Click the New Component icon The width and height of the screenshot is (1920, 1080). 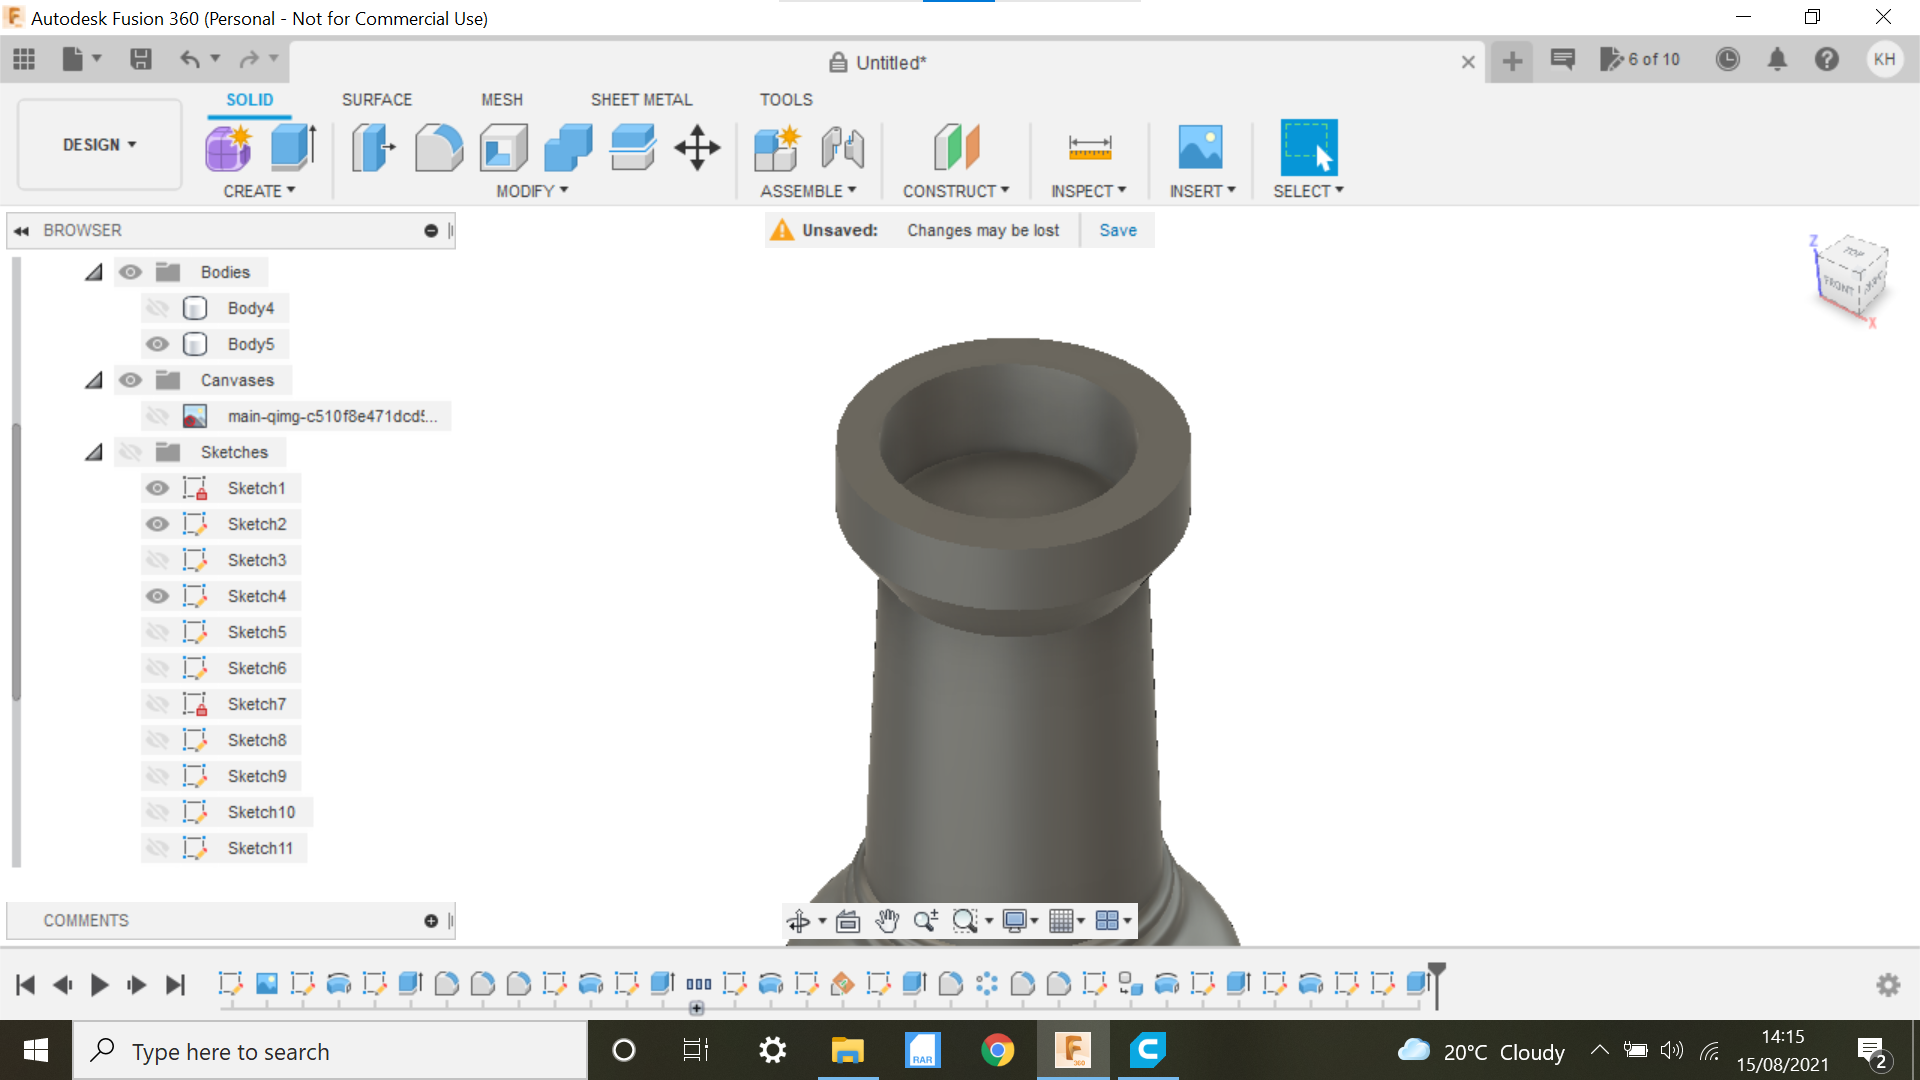coord(777,148)
